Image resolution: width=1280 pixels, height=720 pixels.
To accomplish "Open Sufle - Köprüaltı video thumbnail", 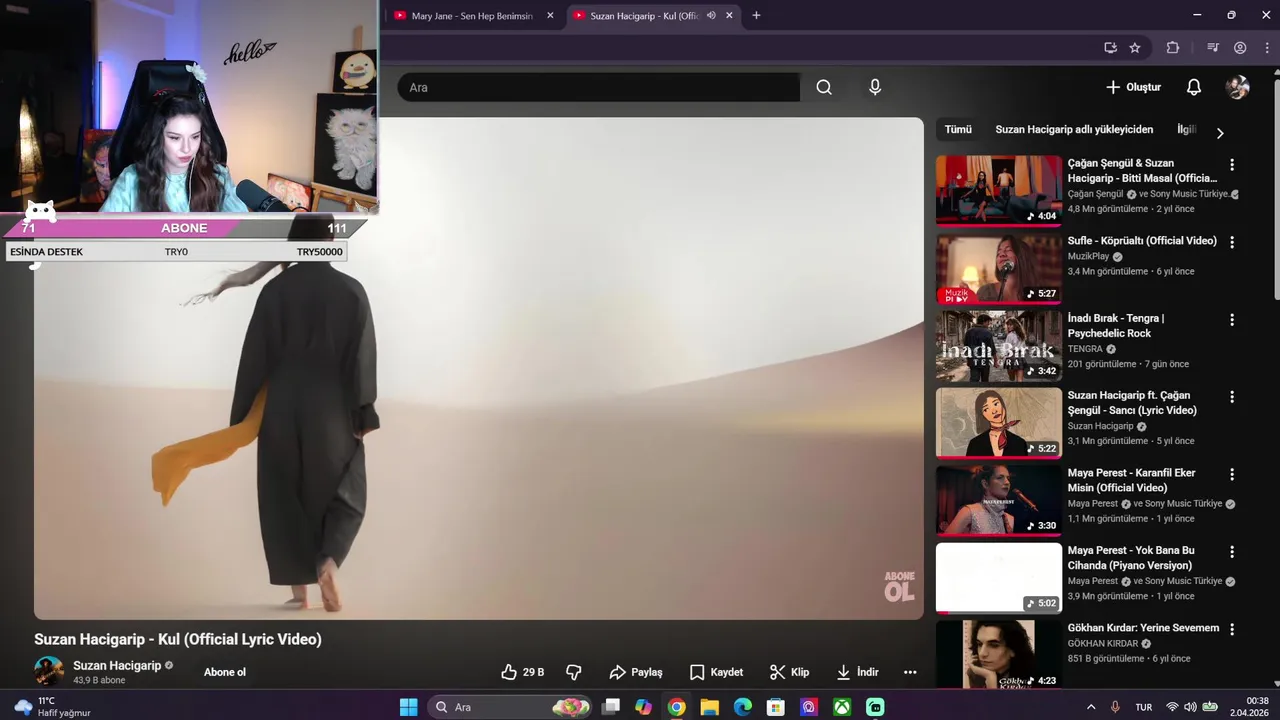I will point(998,268).
